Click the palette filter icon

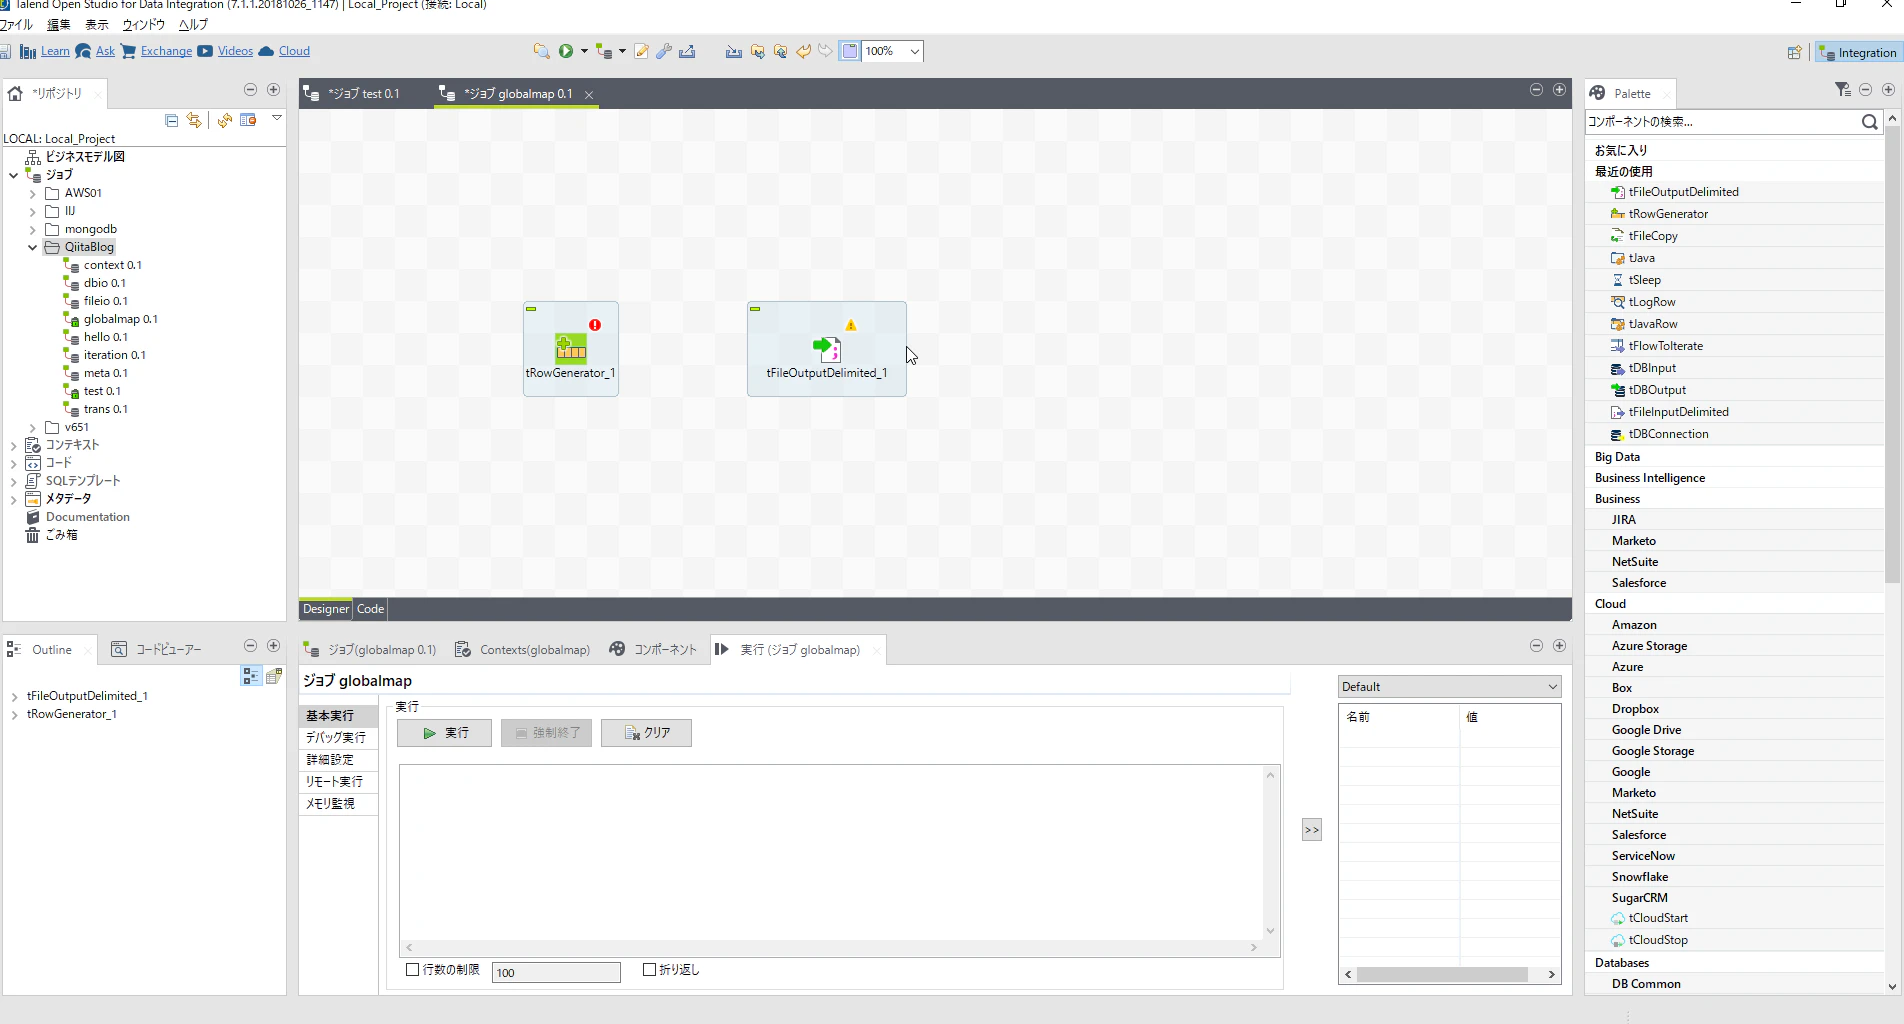coord(1843,90)
